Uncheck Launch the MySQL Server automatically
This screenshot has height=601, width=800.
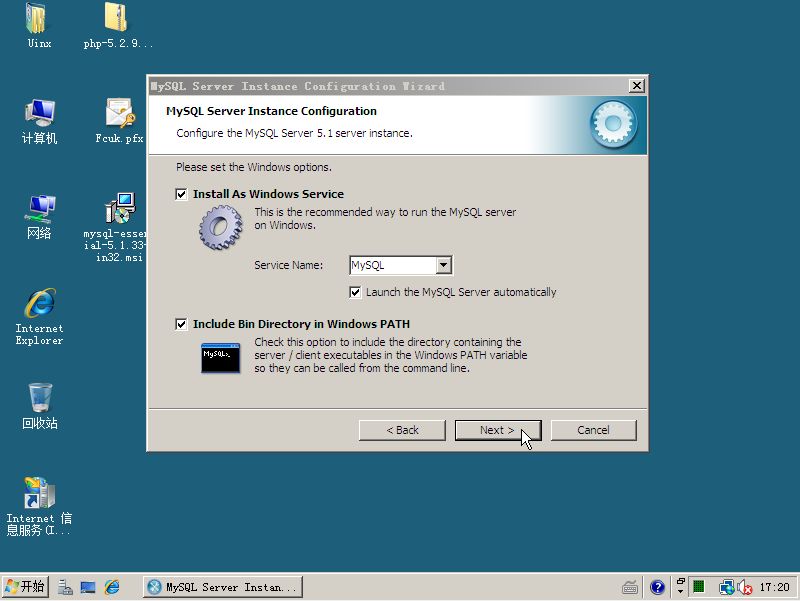pos(355,292)
